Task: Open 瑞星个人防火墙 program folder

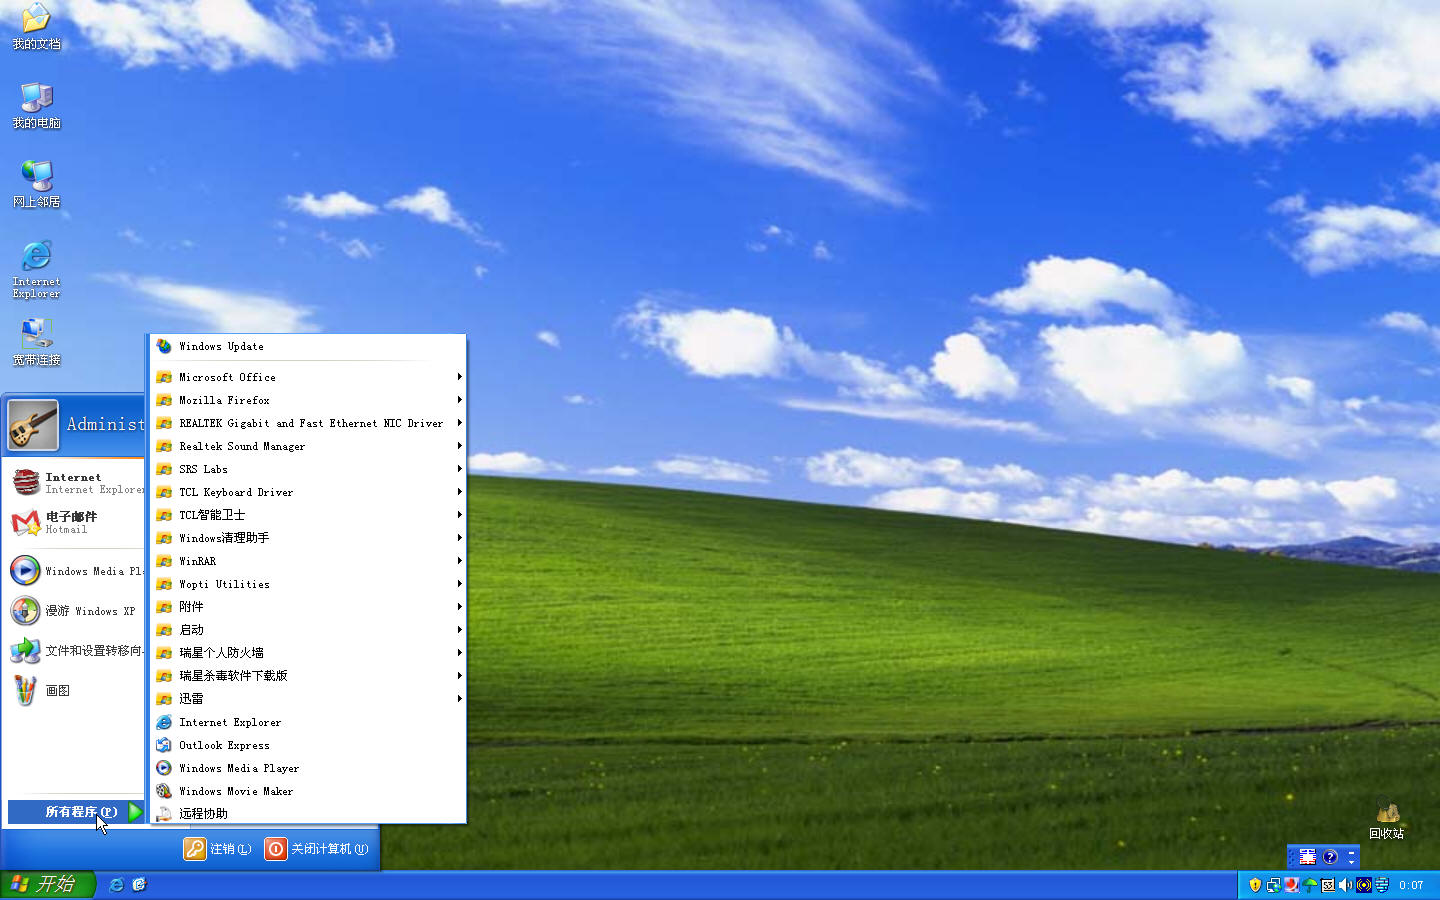Action: point(308,653)
